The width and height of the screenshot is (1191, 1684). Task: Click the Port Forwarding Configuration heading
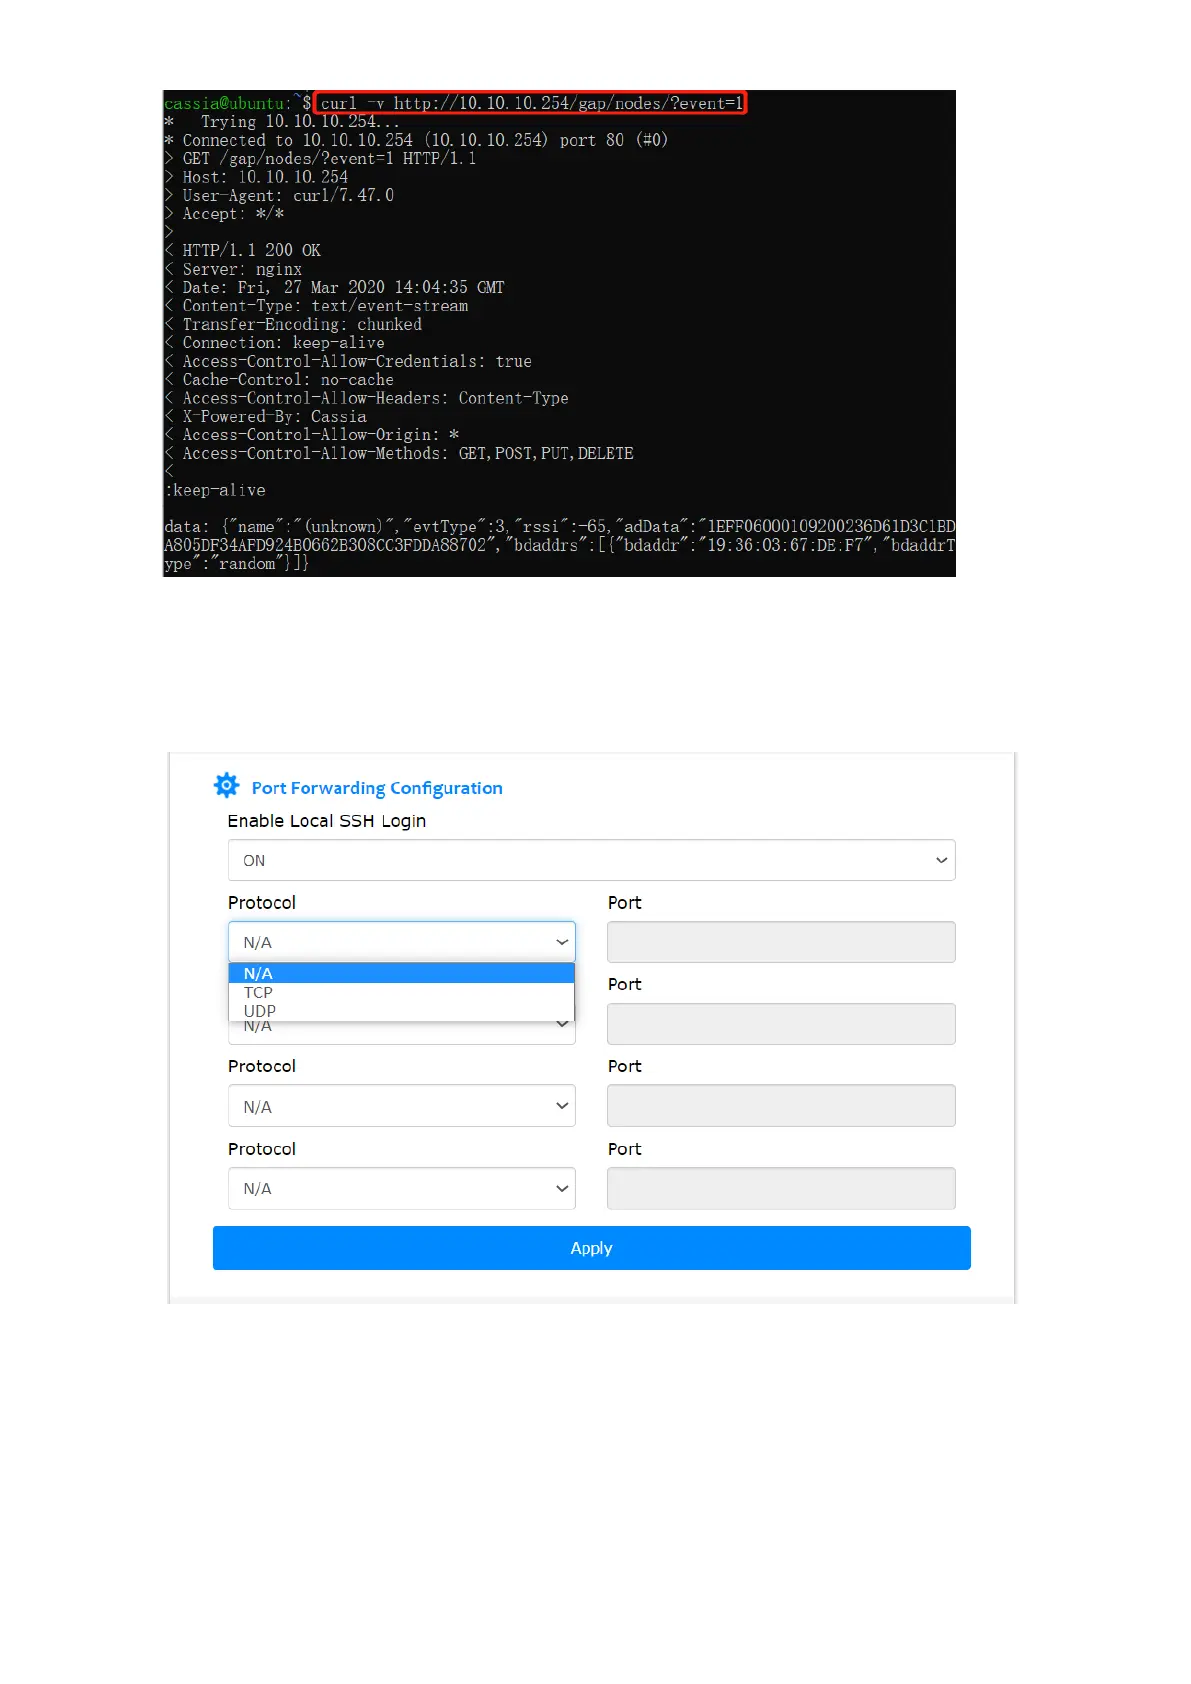tap(377, 788)
